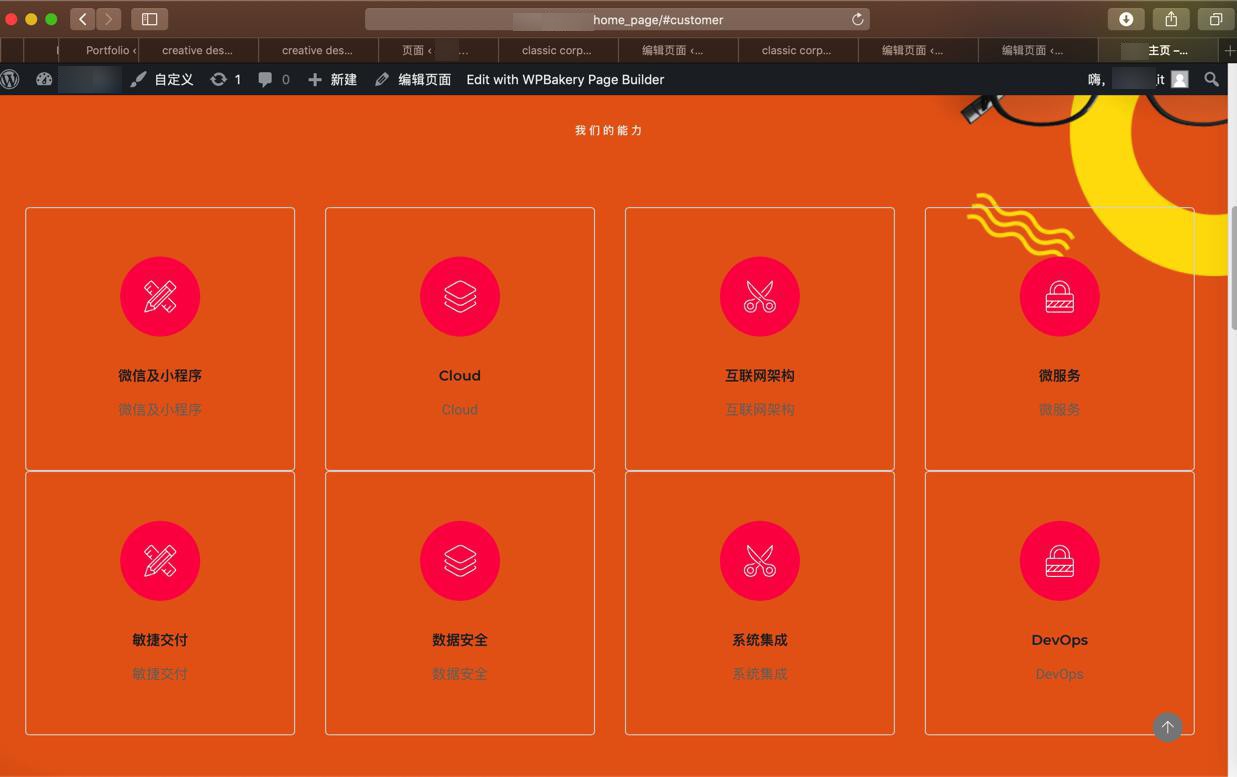Switch to first creative des... tab

[x=198, y=50]
